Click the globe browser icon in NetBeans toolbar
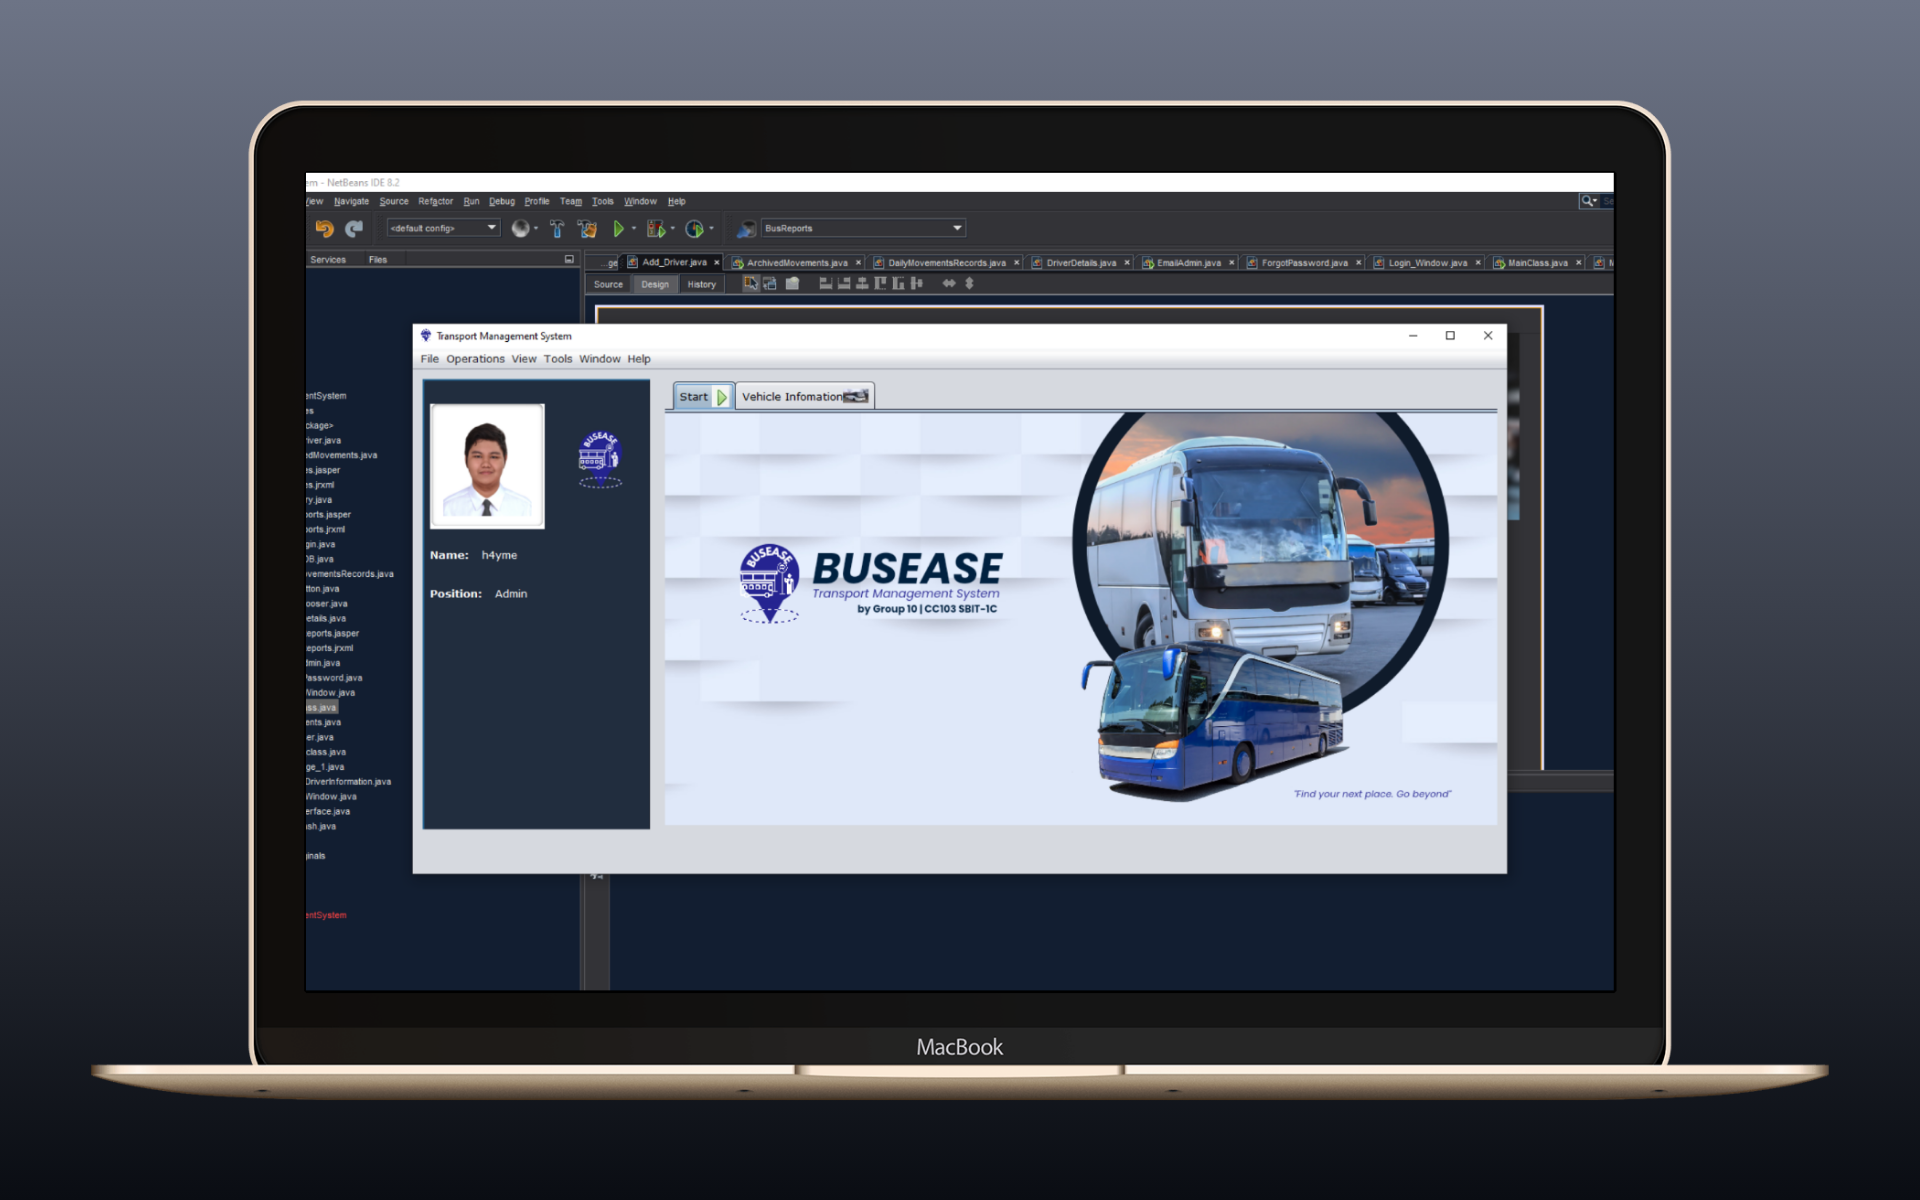1920x1200 pixels. tap(520, 229)
